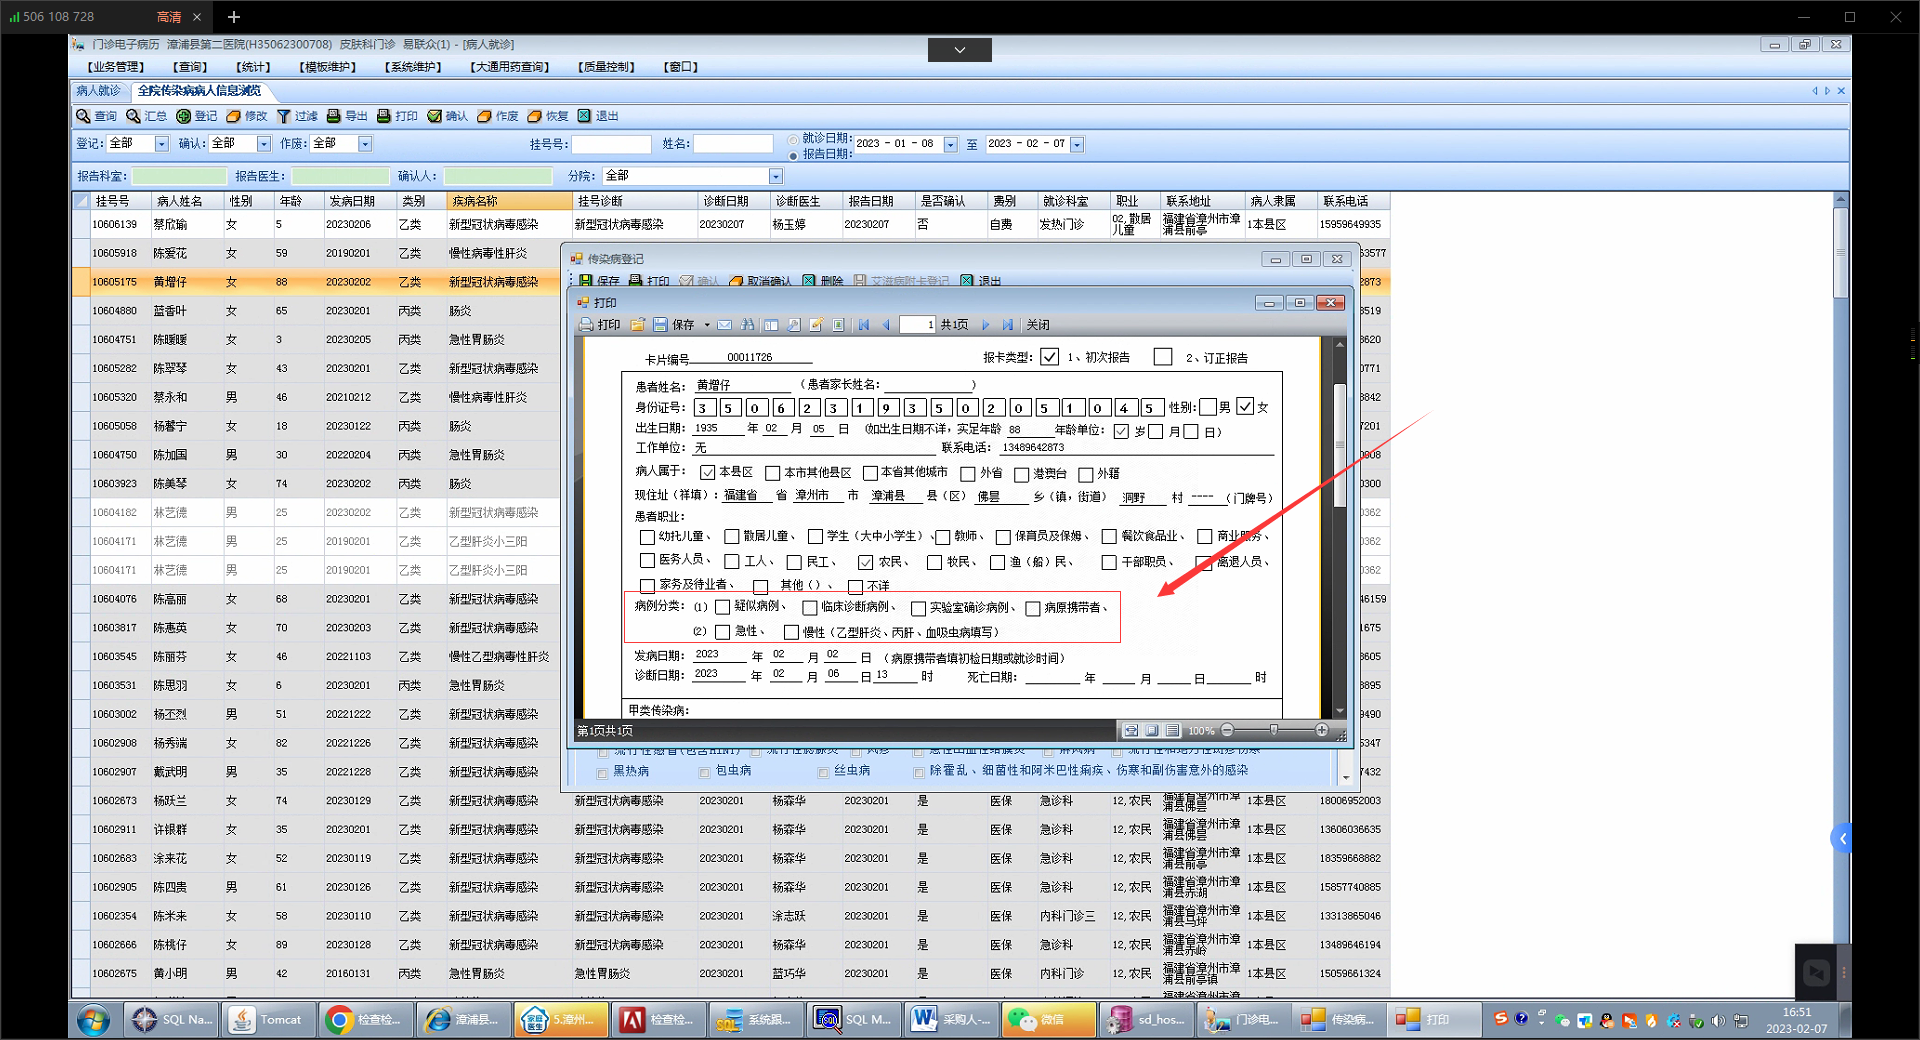This screenshot has width=1920, height=1040.
Task: Click the 查询 search icon in main toolbar
Action: pyautogui.click(x=84, y=116)
